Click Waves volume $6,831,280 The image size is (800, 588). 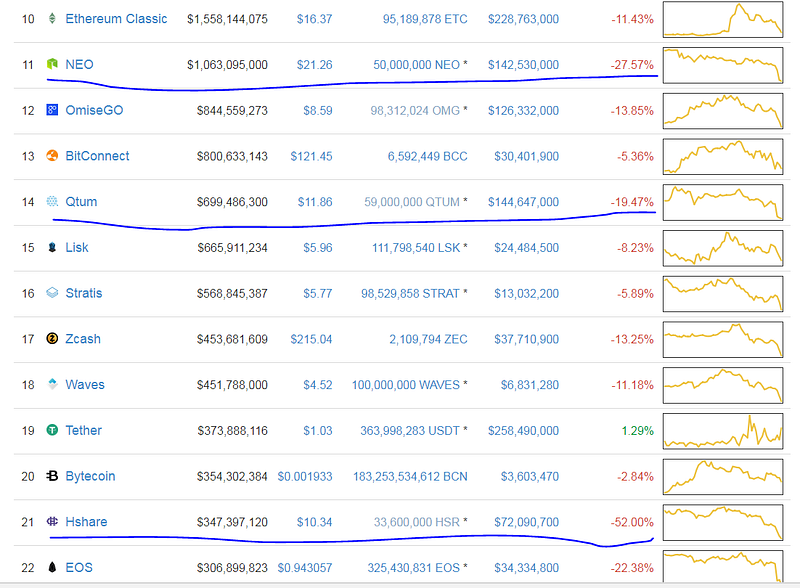click(530, 385)
